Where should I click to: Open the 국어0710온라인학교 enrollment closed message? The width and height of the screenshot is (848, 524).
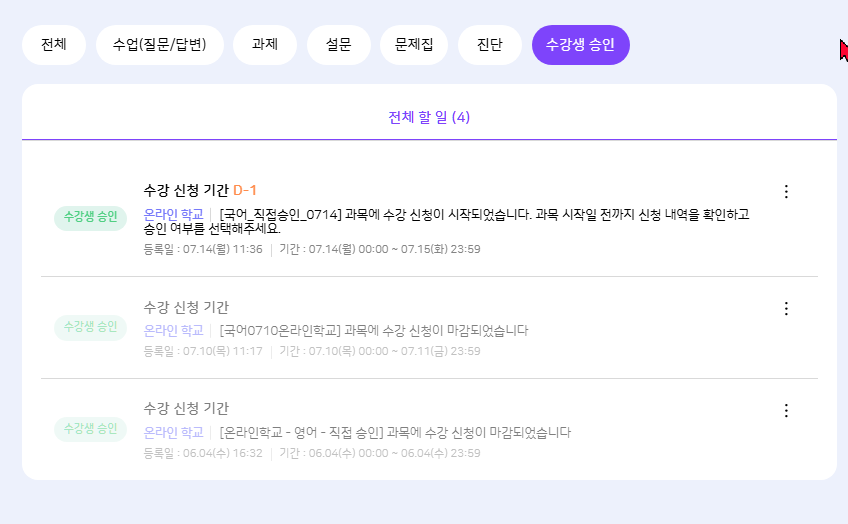(373, 330)
